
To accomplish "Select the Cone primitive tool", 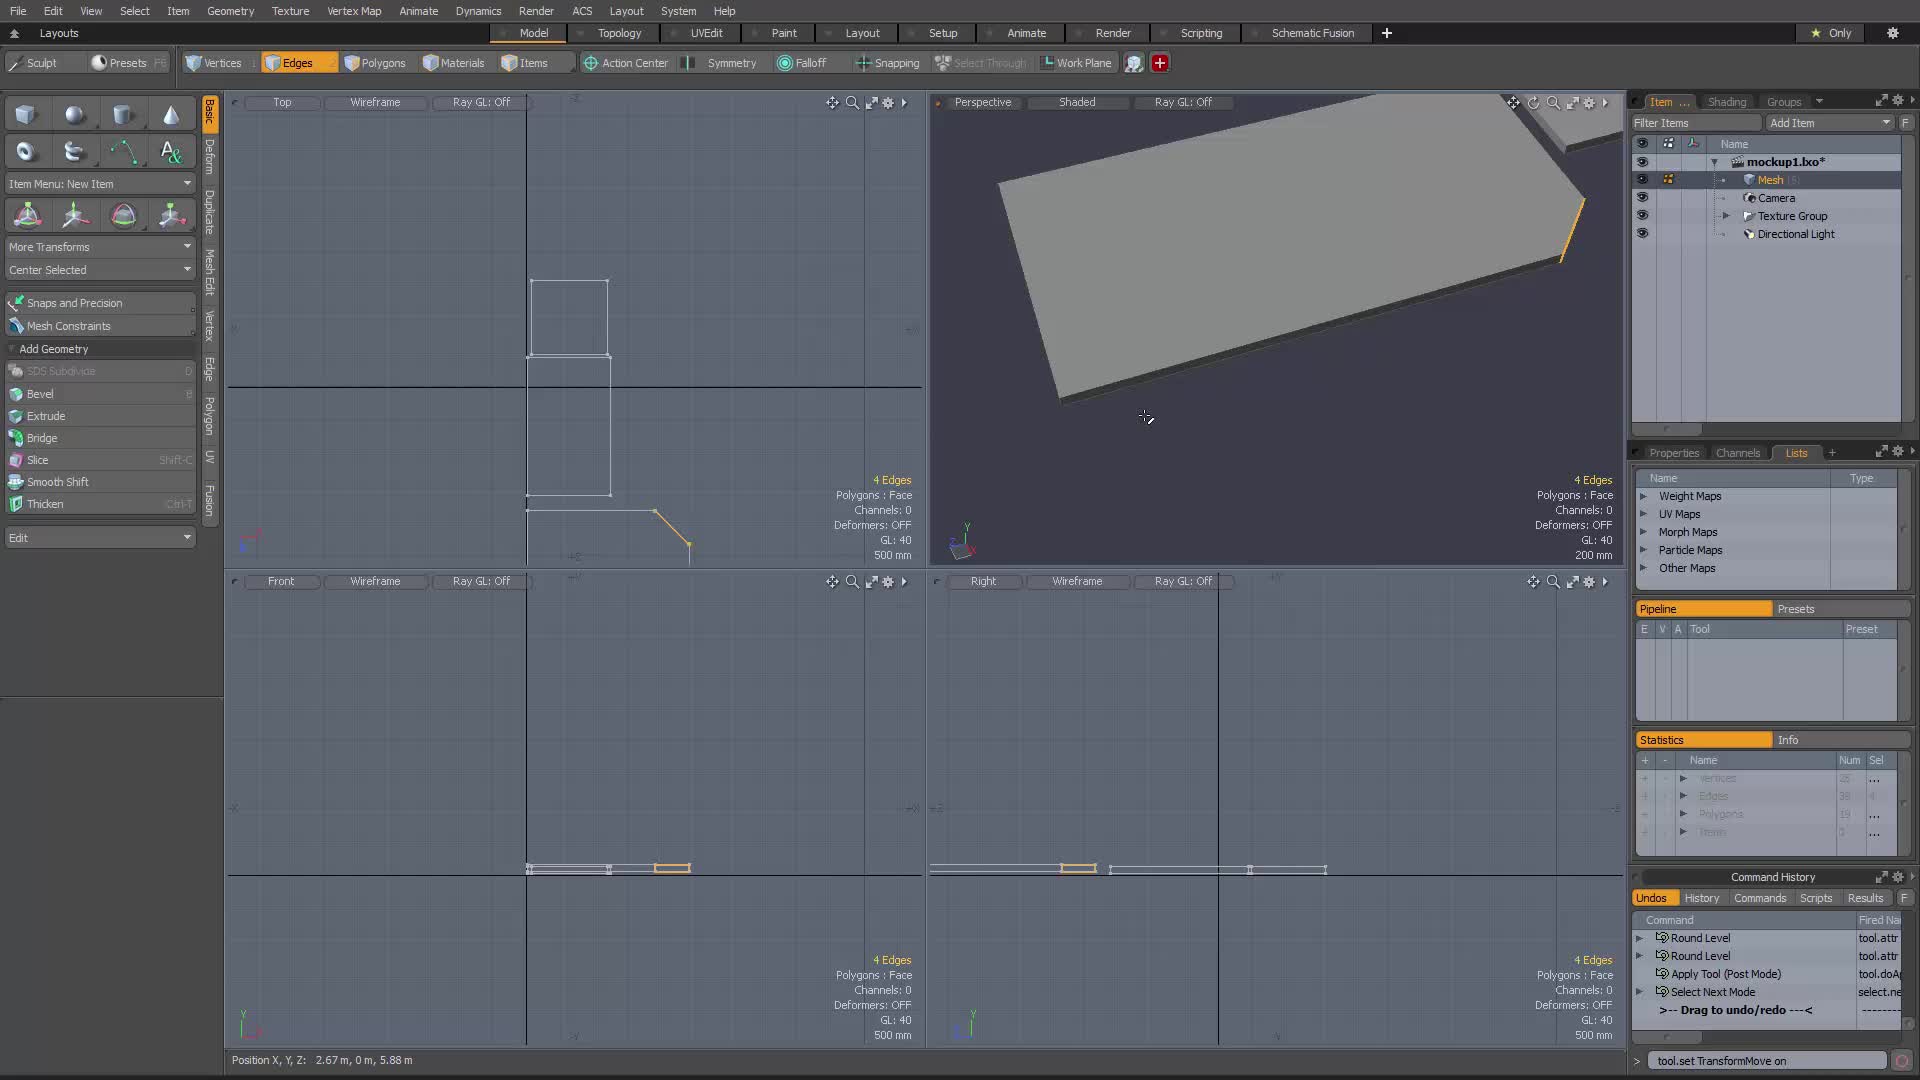I will [171, 115].
